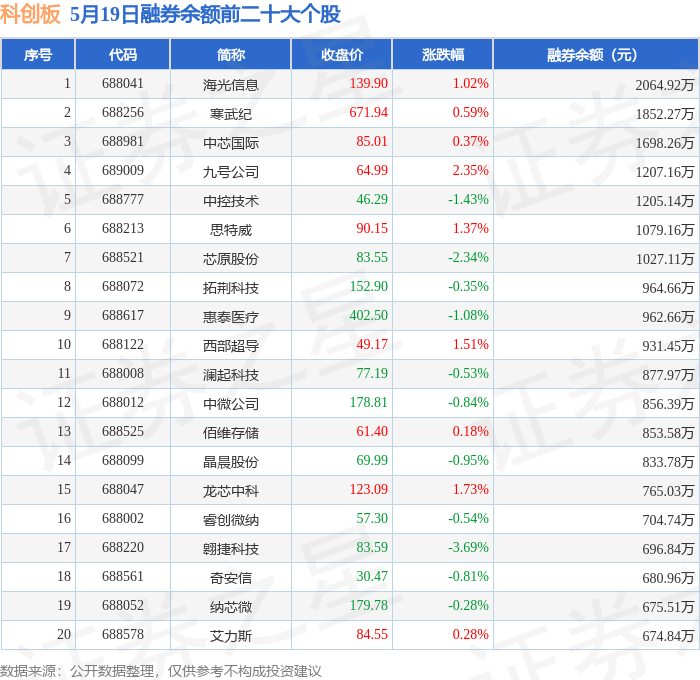Click closing price 178.81
This screenshot has width=700, height=680.
pyautogui.click(x=369, y=403)
